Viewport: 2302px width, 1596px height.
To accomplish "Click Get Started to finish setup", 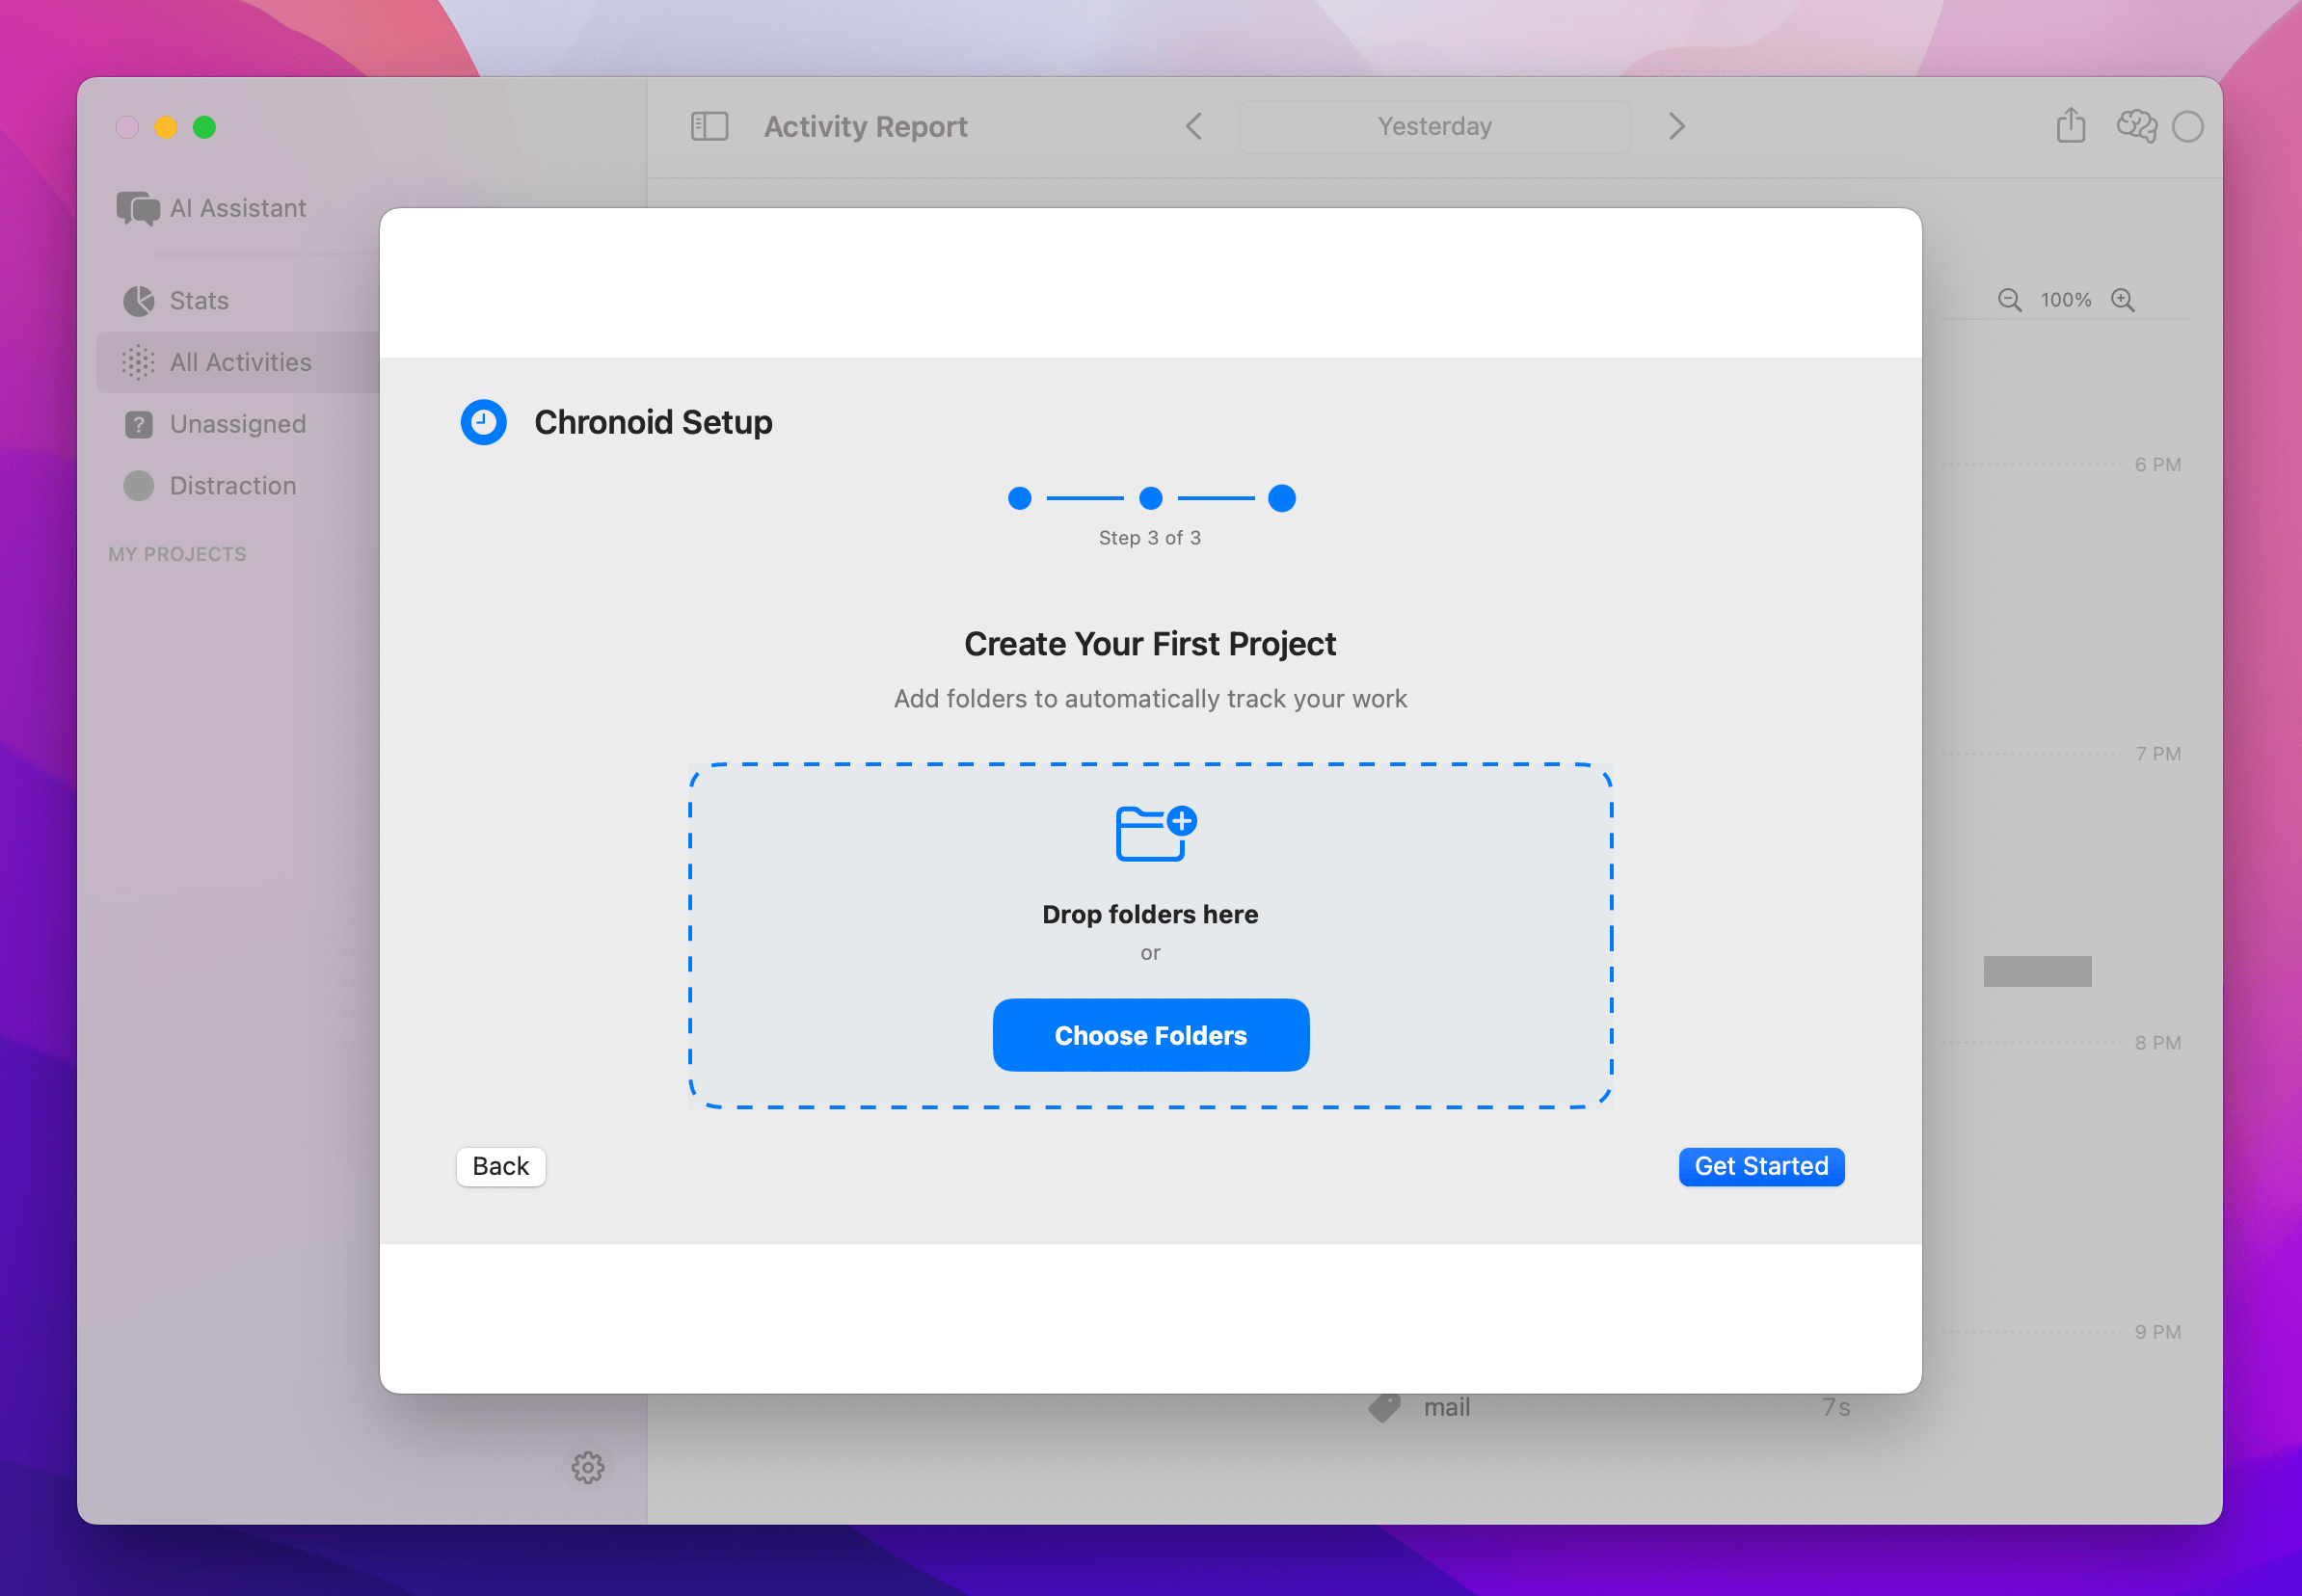I will (1760, 1166).
